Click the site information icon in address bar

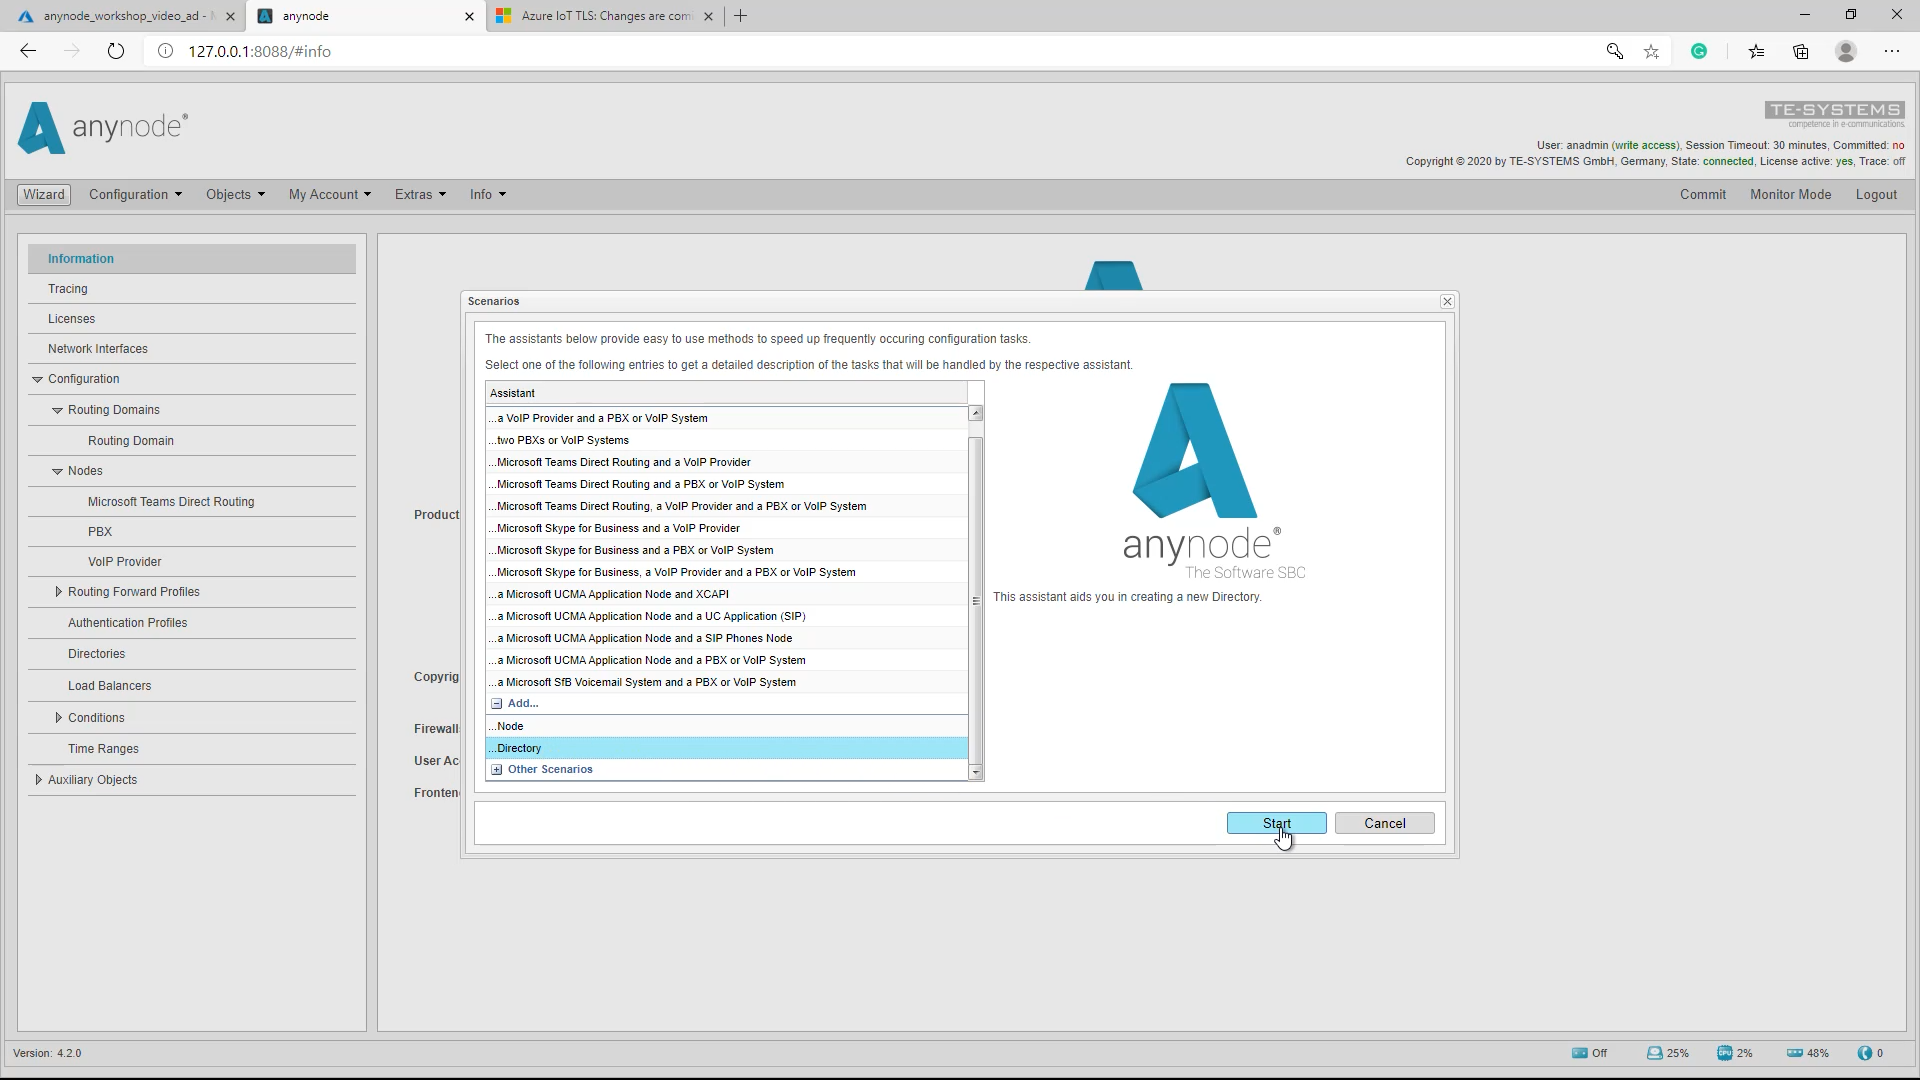pyautogui.click(x=166, y=51)
